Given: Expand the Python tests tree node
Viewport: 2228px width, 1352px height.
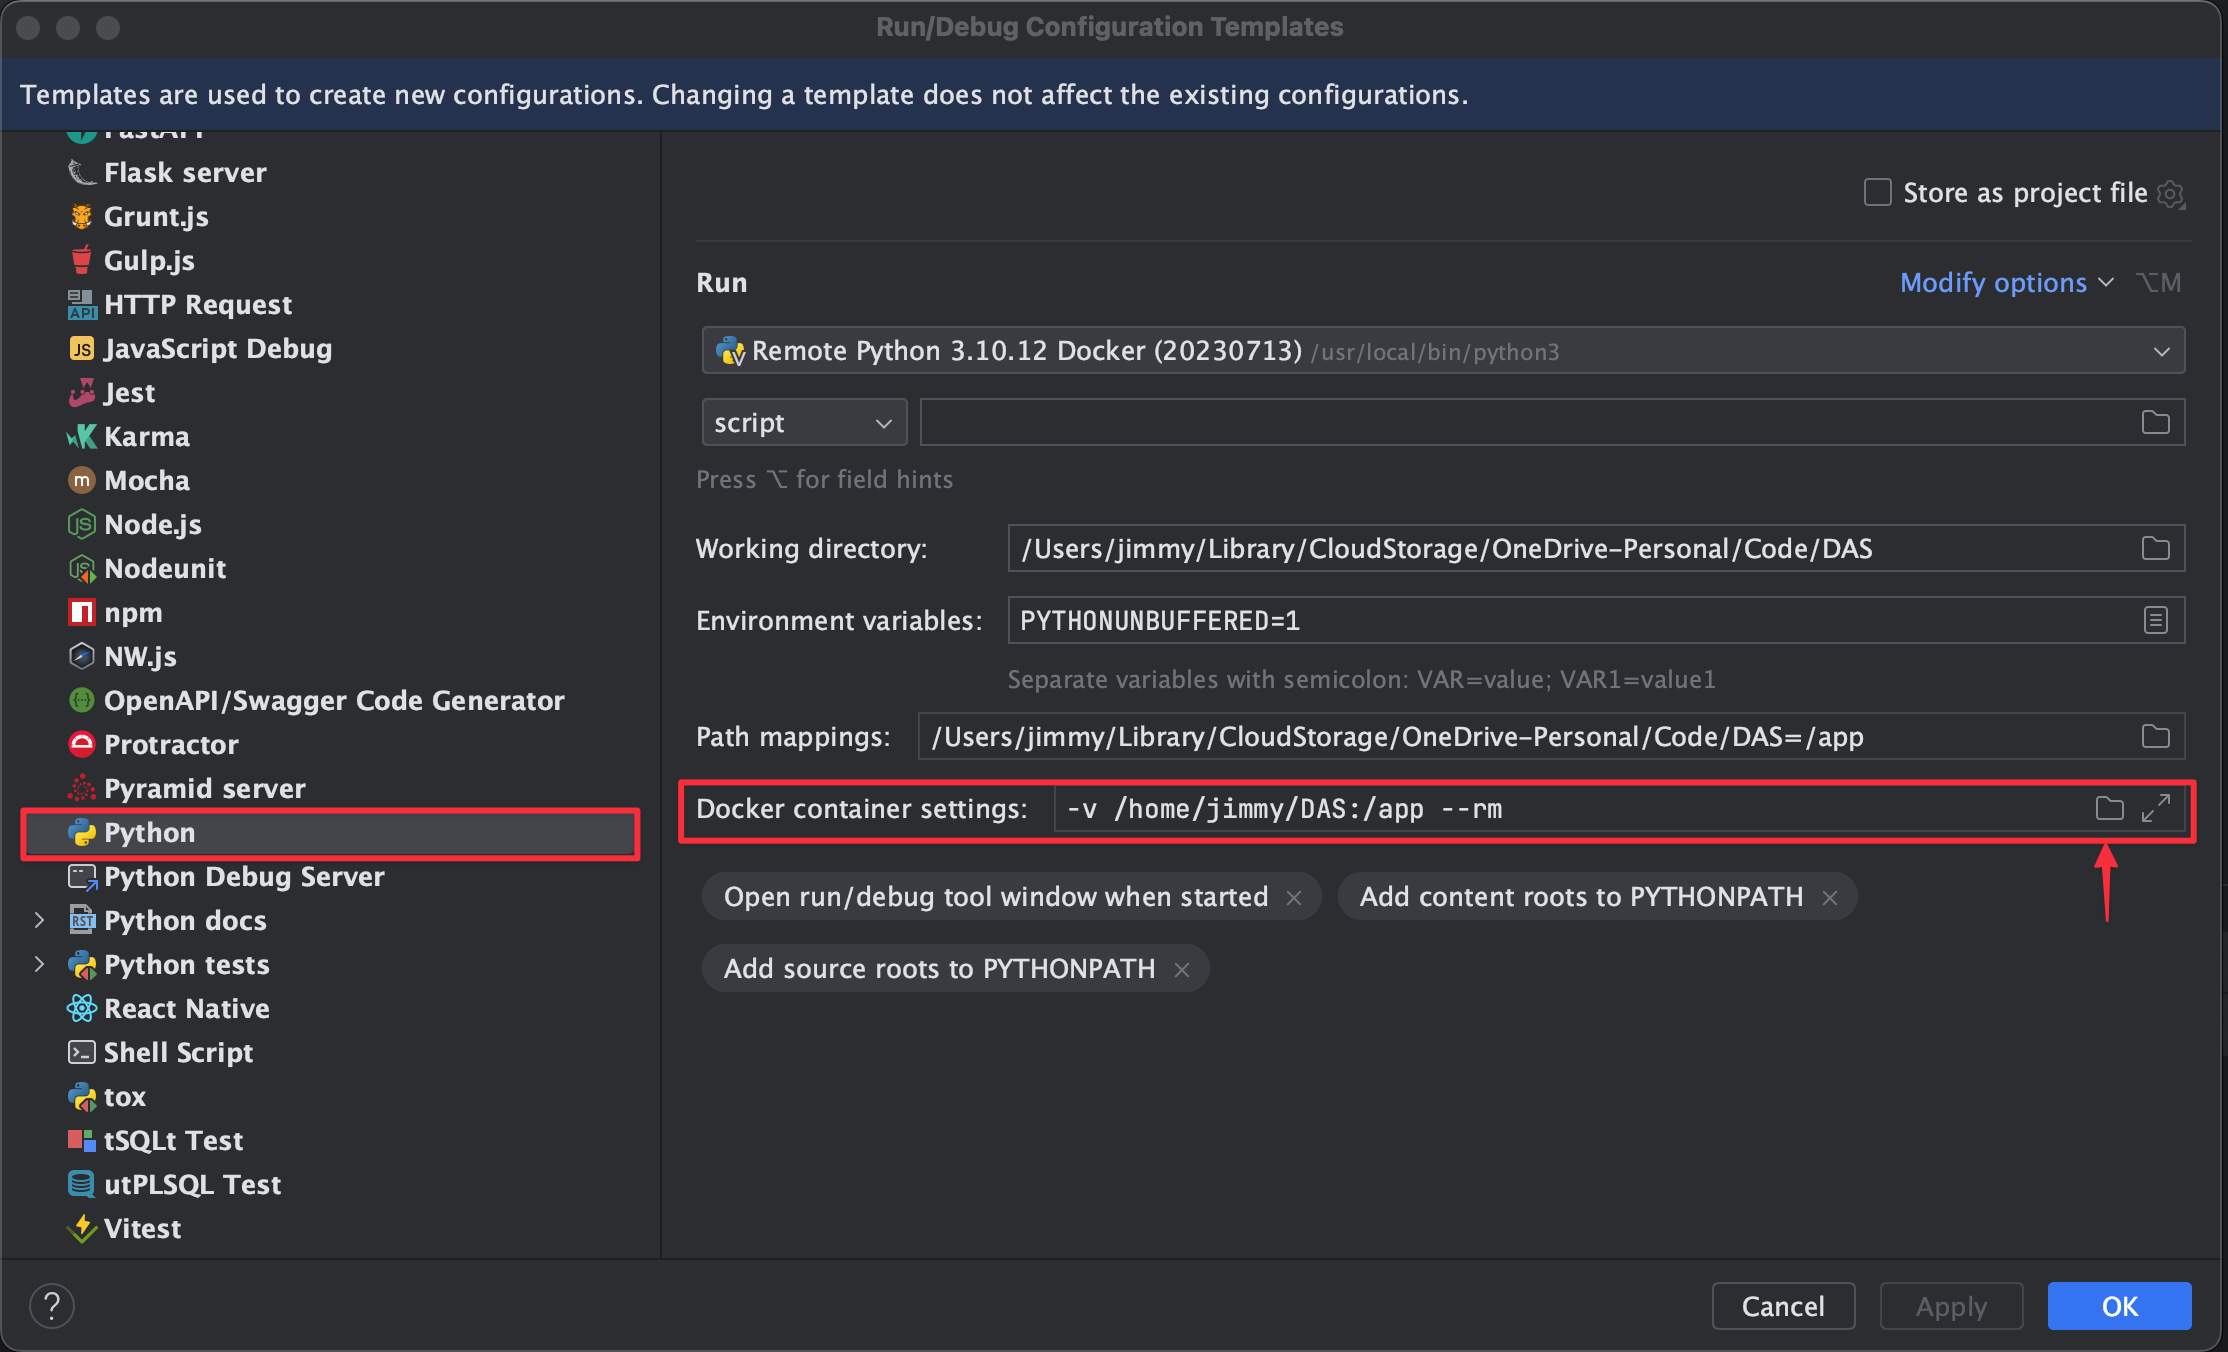Looking at the screenshot, I should tap(39, 964).
